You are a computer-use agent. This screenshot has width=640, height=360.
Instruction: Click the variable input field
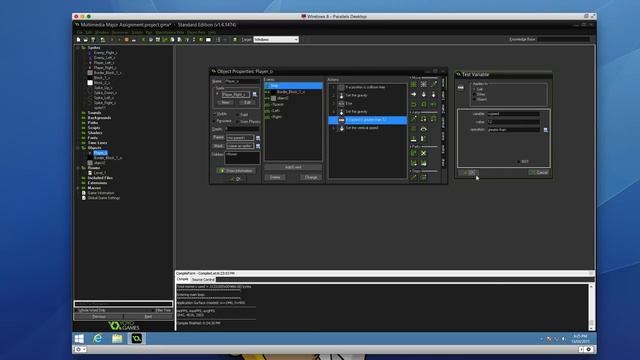513,114
